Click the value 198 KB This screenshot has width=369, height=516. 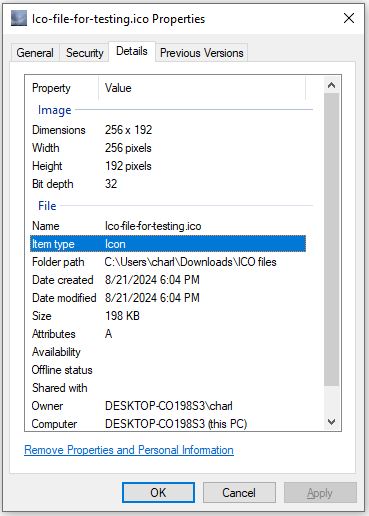click(122, 316)
